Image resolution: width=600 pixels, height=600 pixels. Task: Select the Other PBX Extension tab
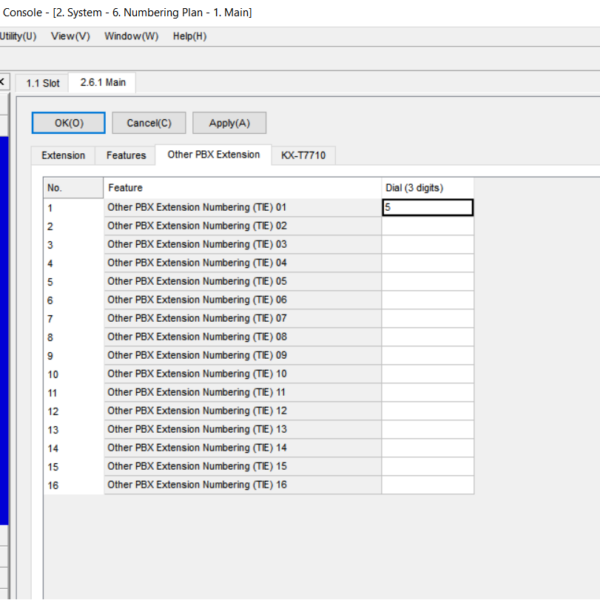point(213,155)
